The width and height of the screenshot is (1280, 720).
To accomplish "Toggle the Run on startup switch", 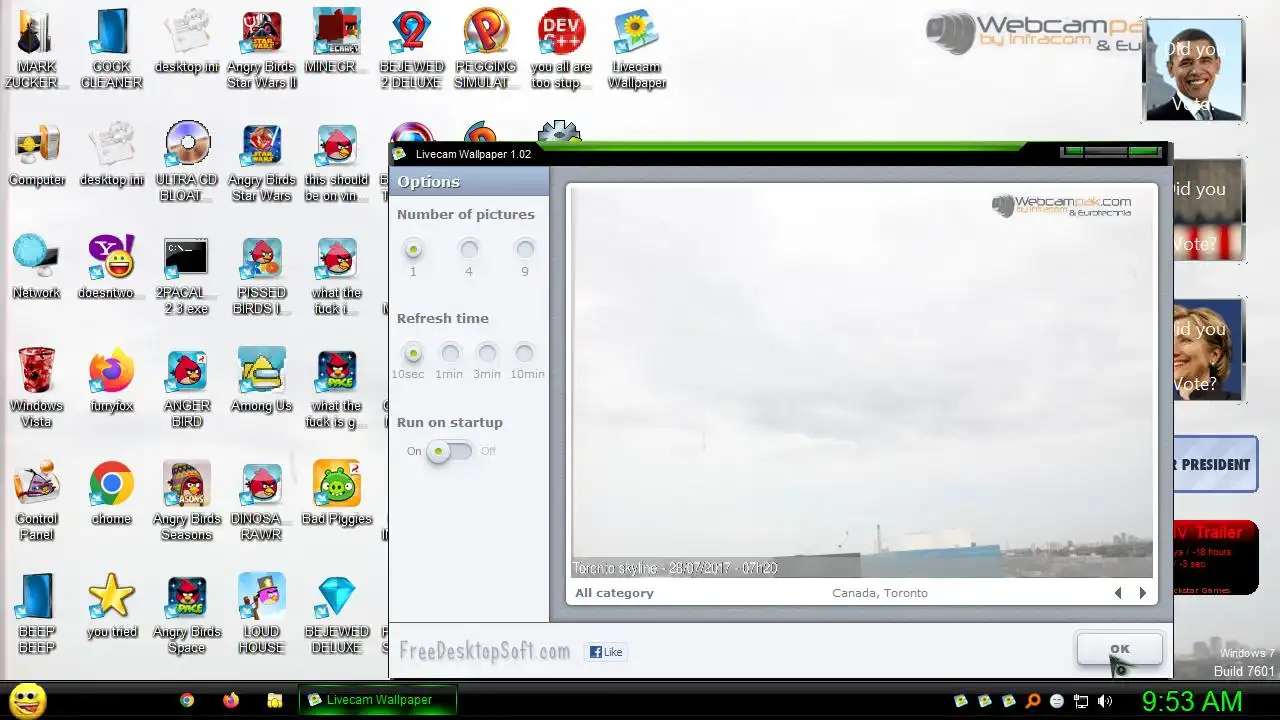I will pyautogui.click(x=450, y=451).
